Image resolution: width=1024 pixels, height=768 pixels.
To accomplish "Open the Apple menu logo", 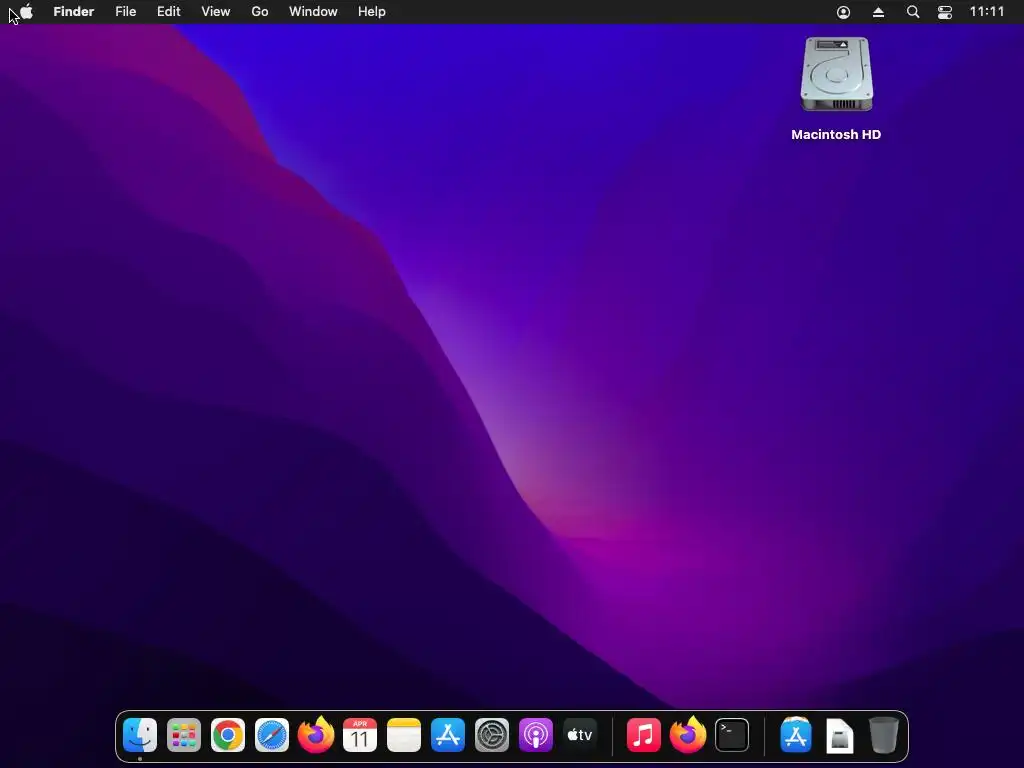I will click(x=26, y=12).
